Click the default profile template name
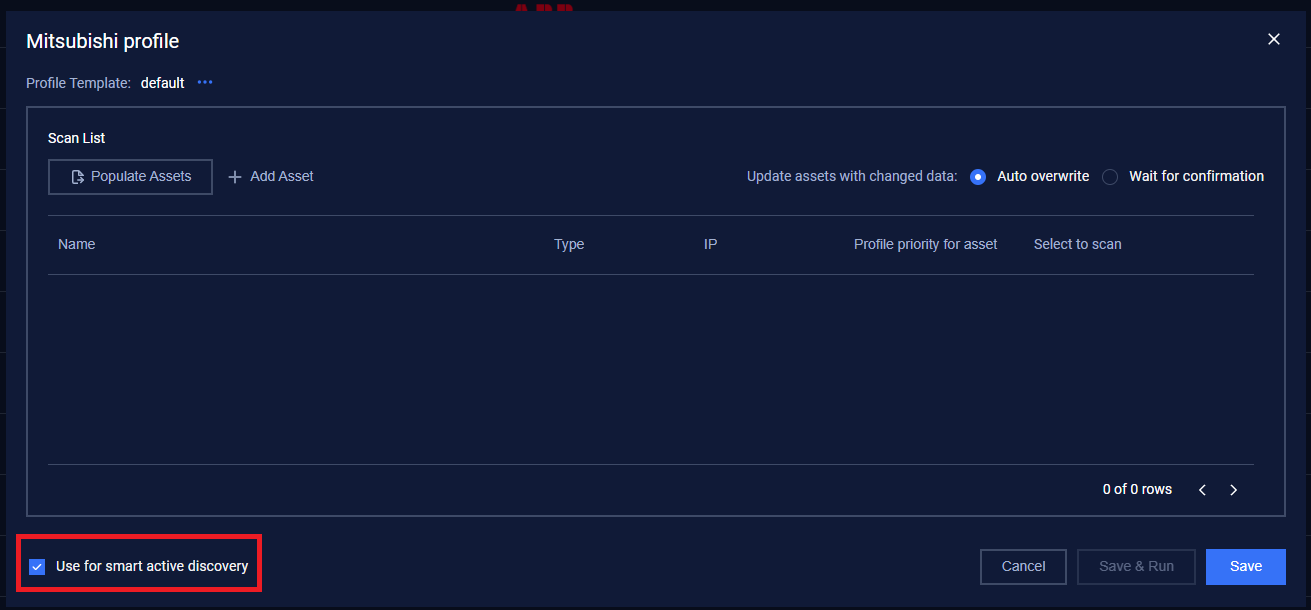The height and width of the screenshot is (610, 1311). coord(163,83)
